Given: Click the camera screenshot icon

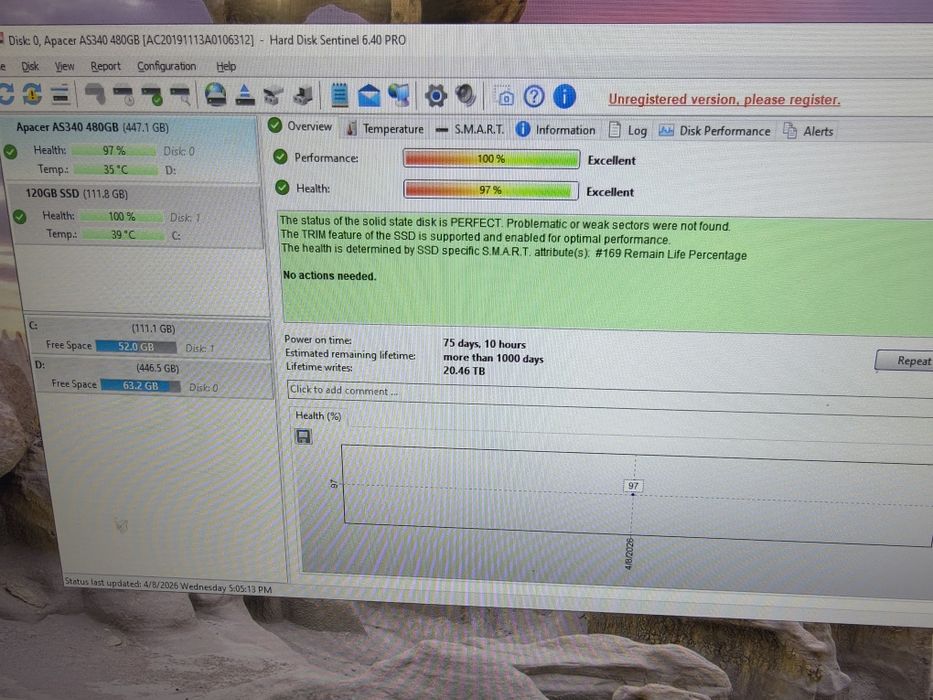Looking at the screenshot, I should click(x=505, y=96).
